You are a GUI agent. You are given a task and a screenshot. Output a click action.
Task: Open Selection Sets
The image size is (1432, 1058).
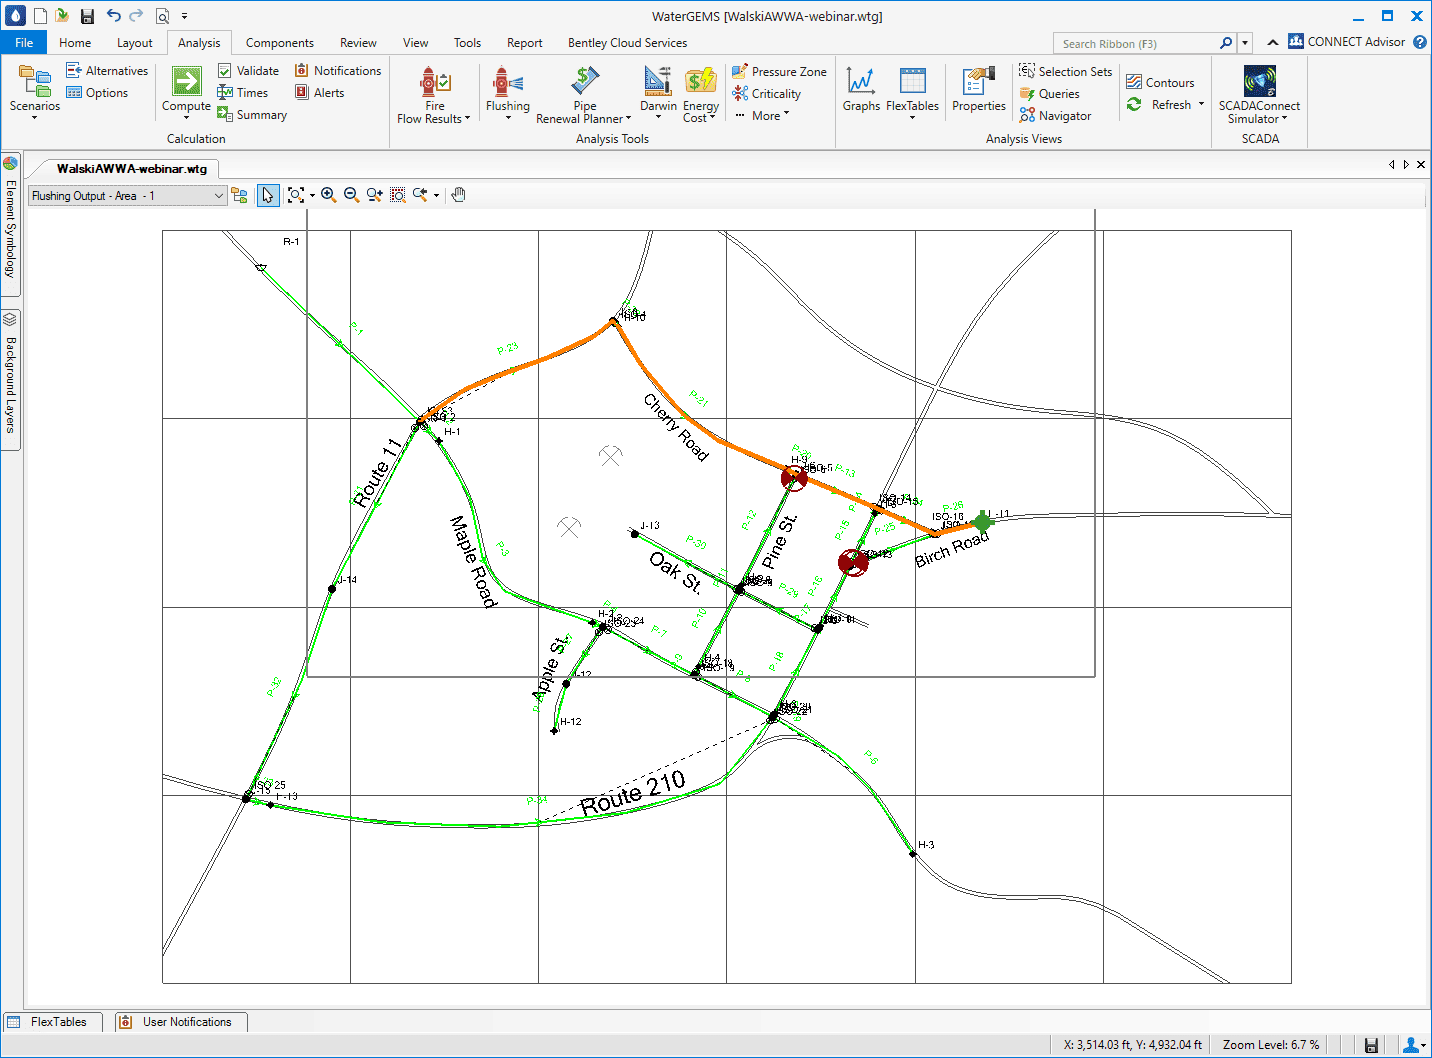1065,72
